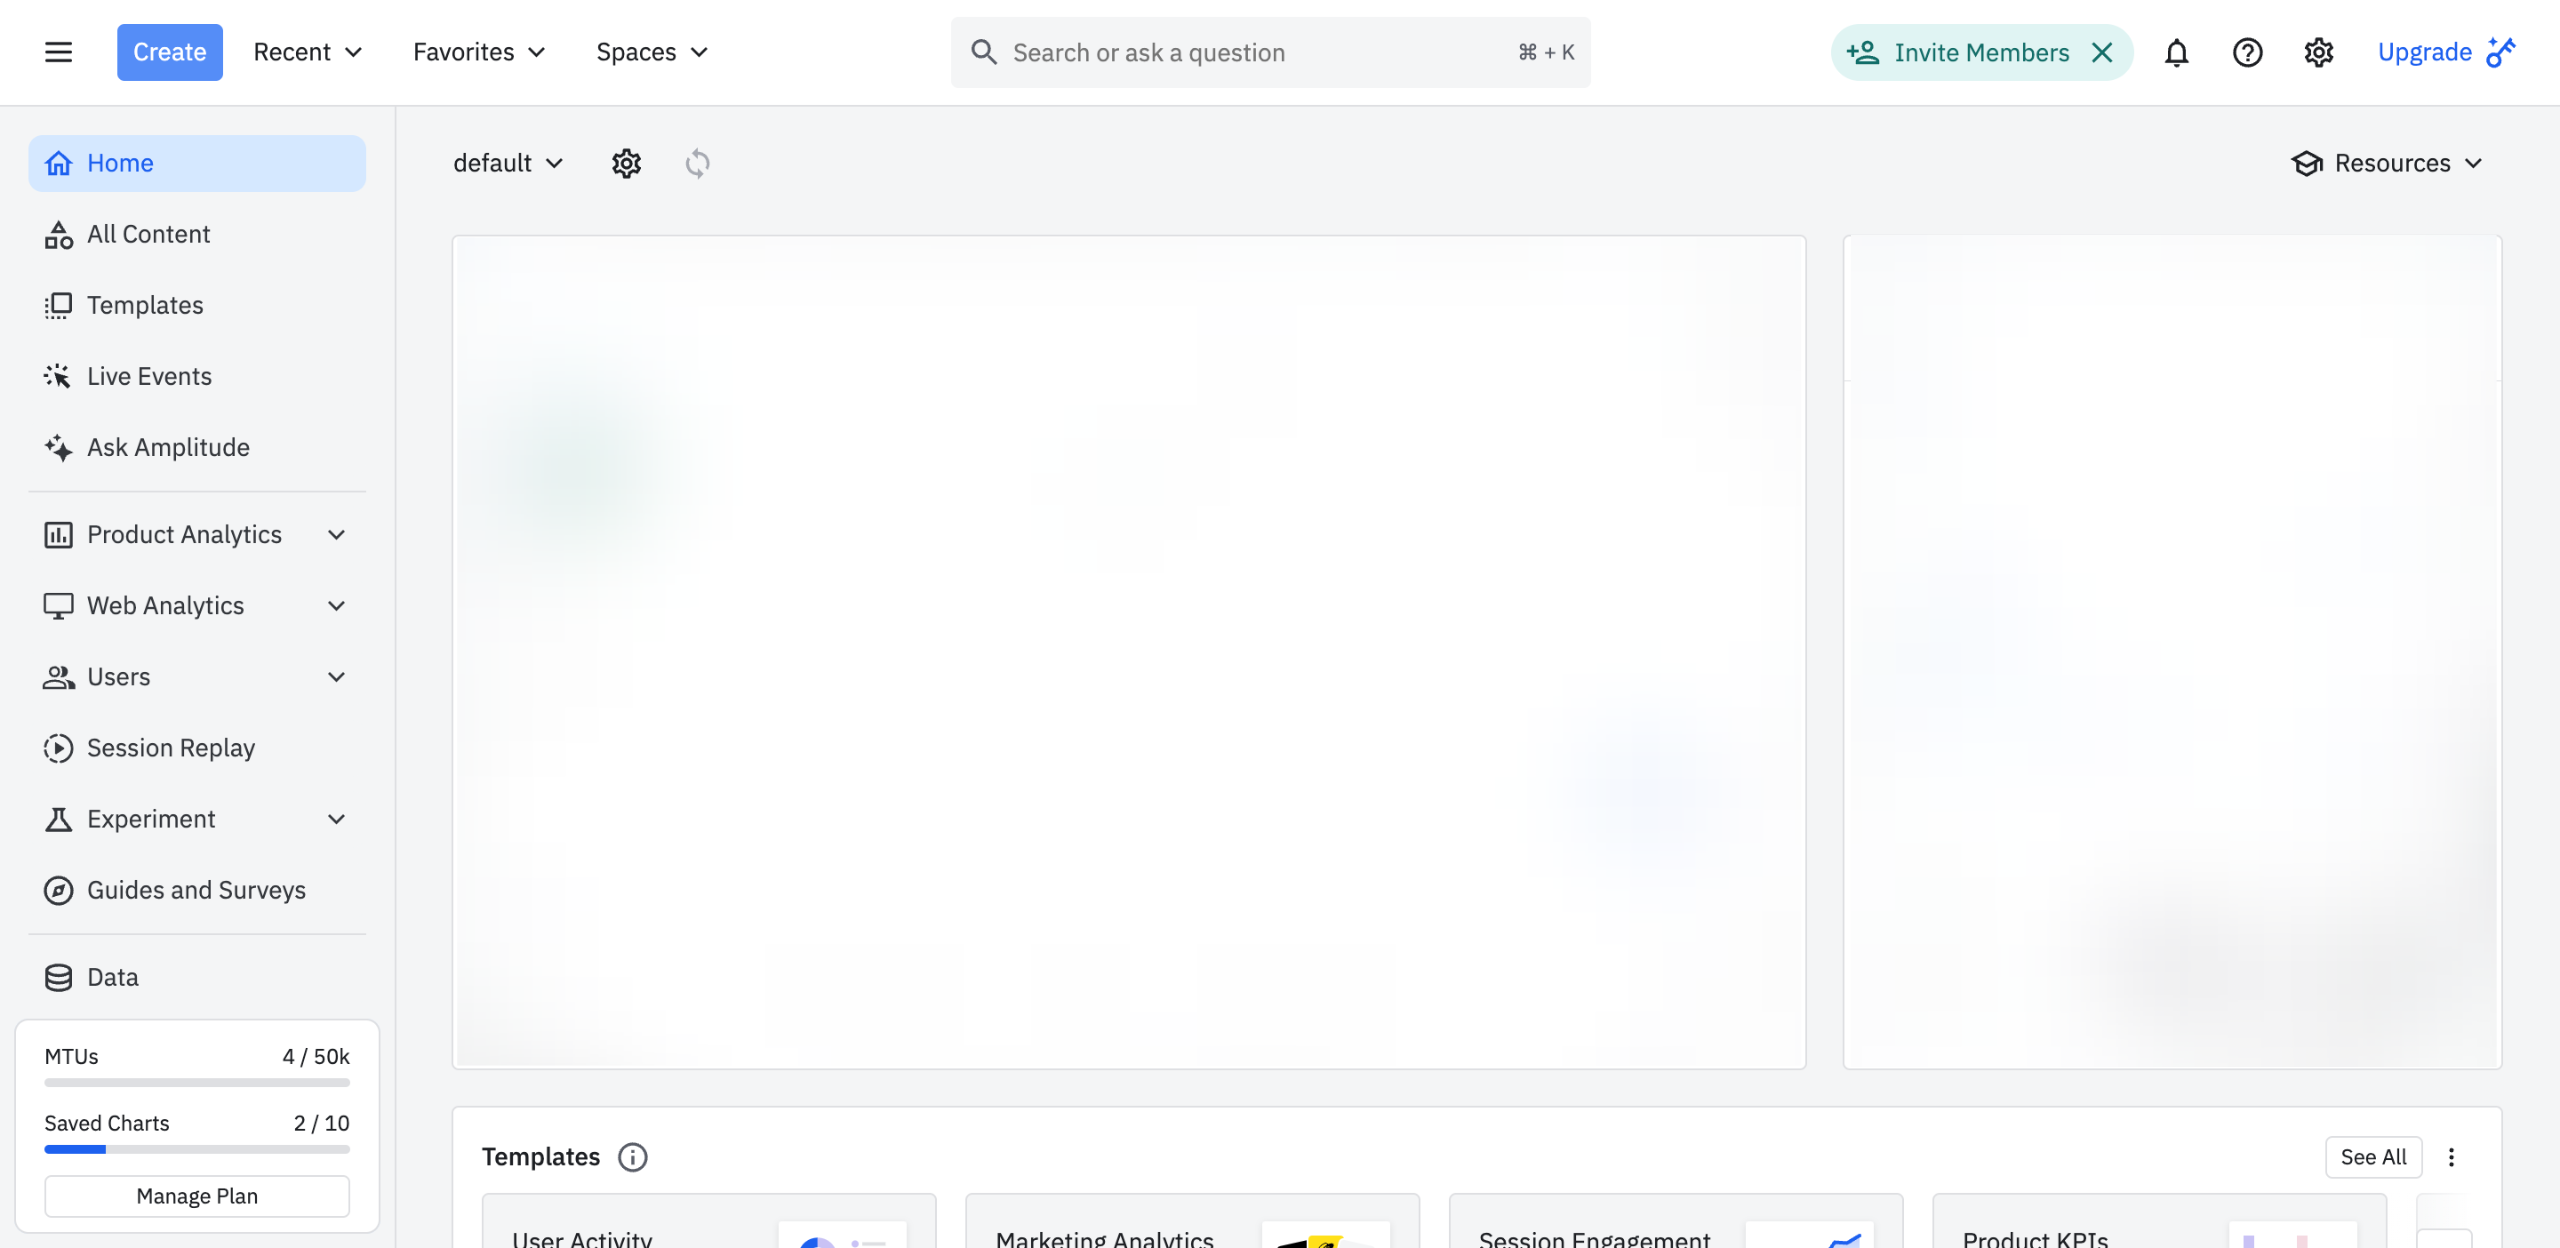
Task: Click the help question mark icon
Action: [x=2247, y=52]
